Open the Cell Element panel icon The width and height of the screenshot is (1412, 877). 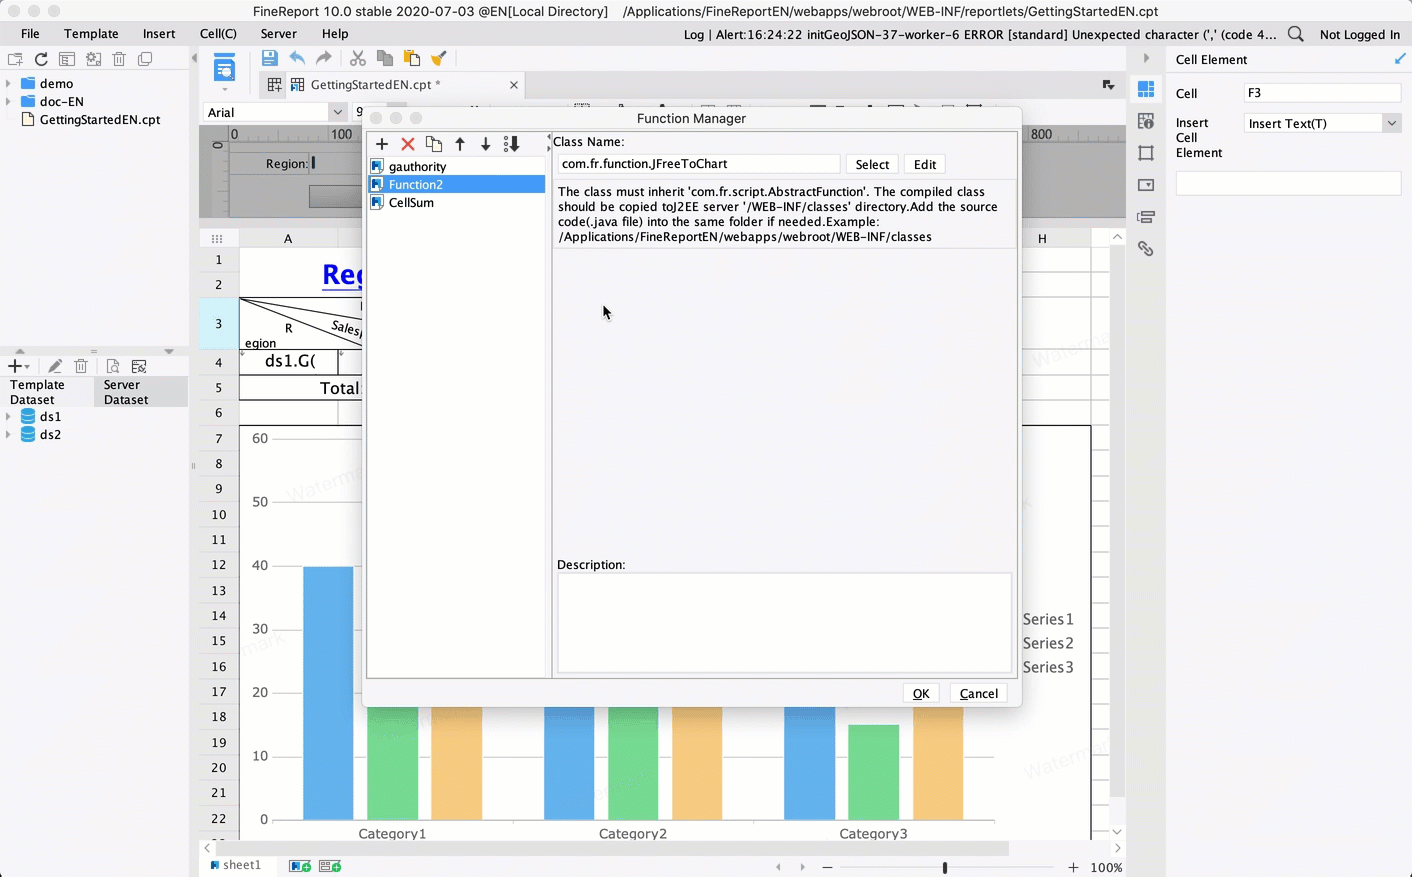(x=1146, y=89)
